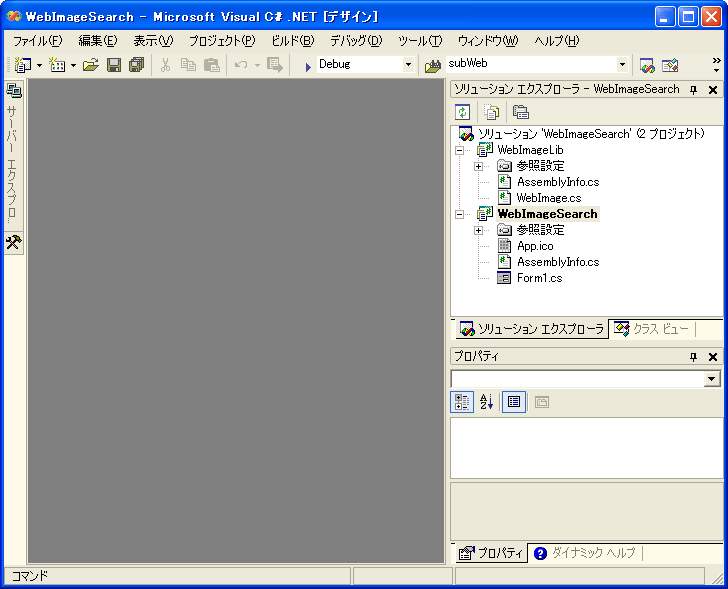Start debugging with the blue play icon
Viewport: 728px width, 589px height.
(x=308, y=67)
